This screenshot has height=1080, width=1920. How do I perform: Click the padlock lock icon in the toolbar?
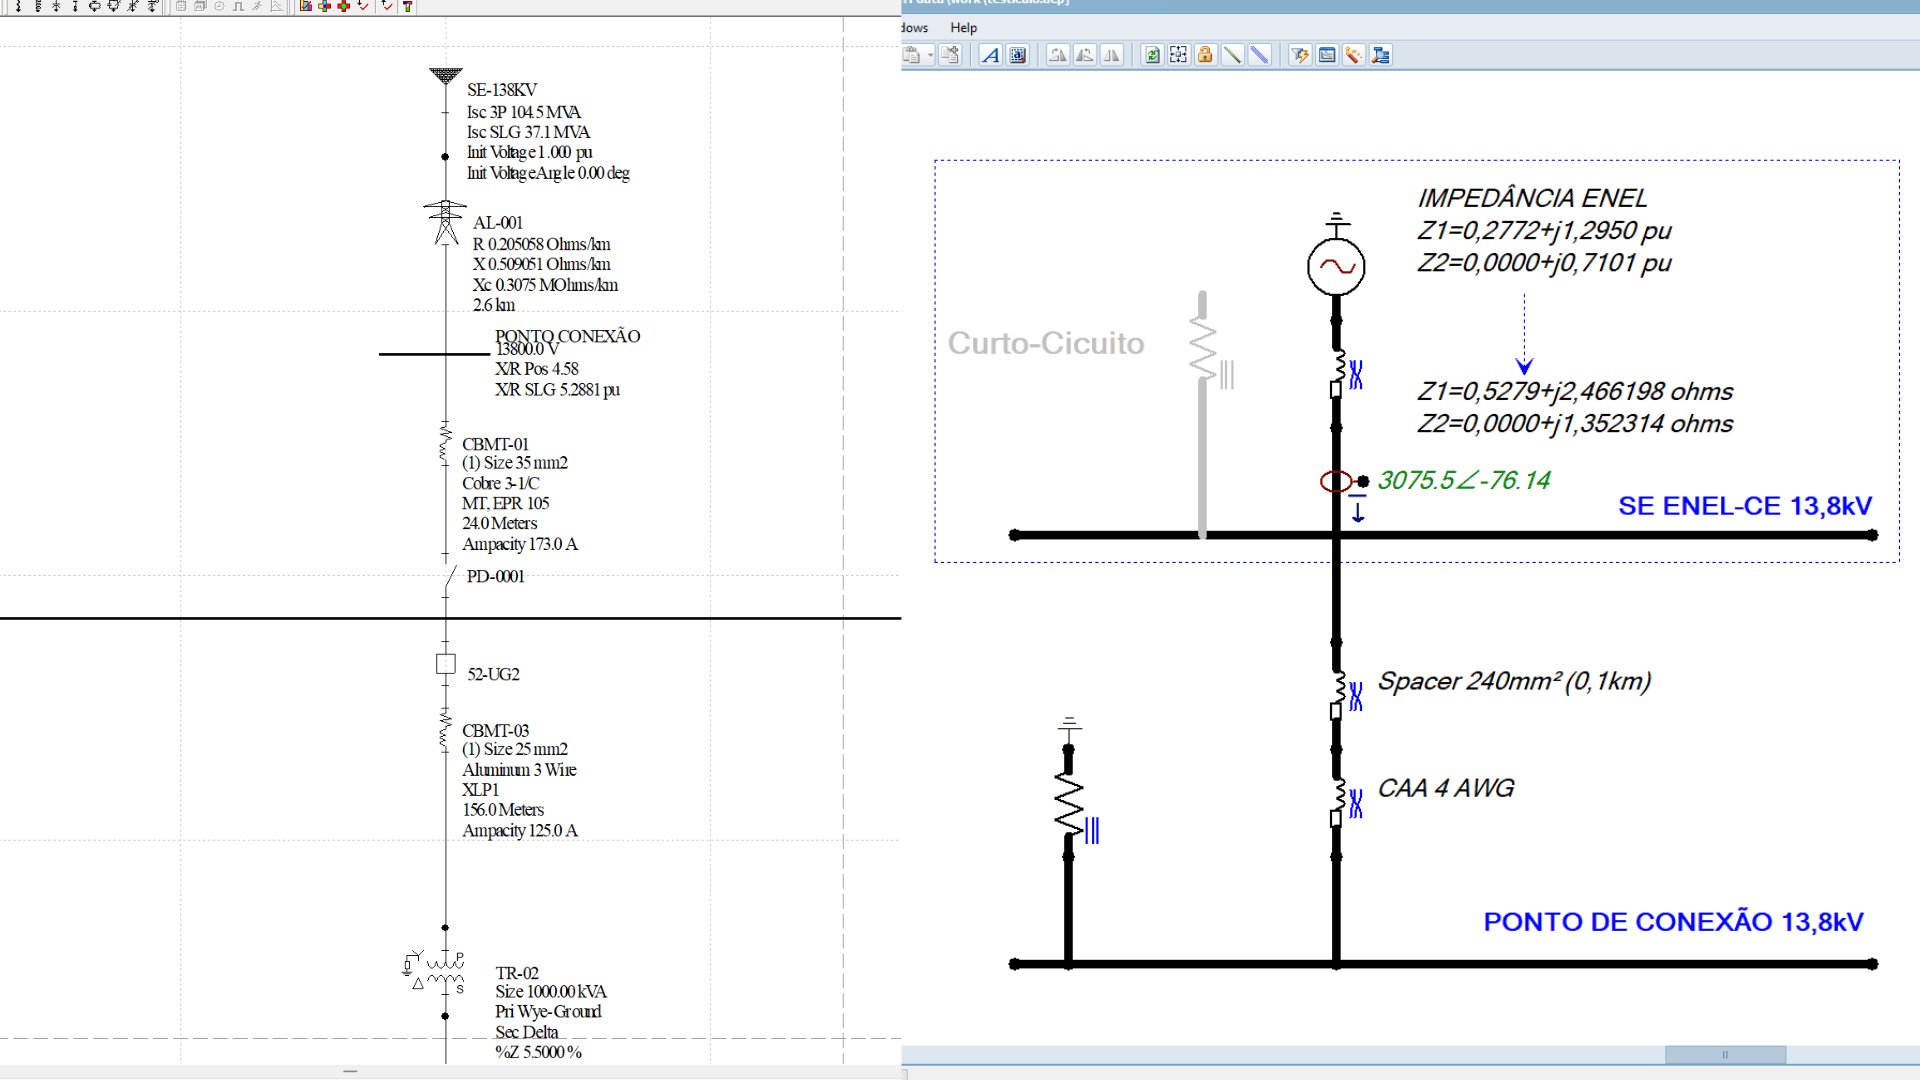(1205, 55)
